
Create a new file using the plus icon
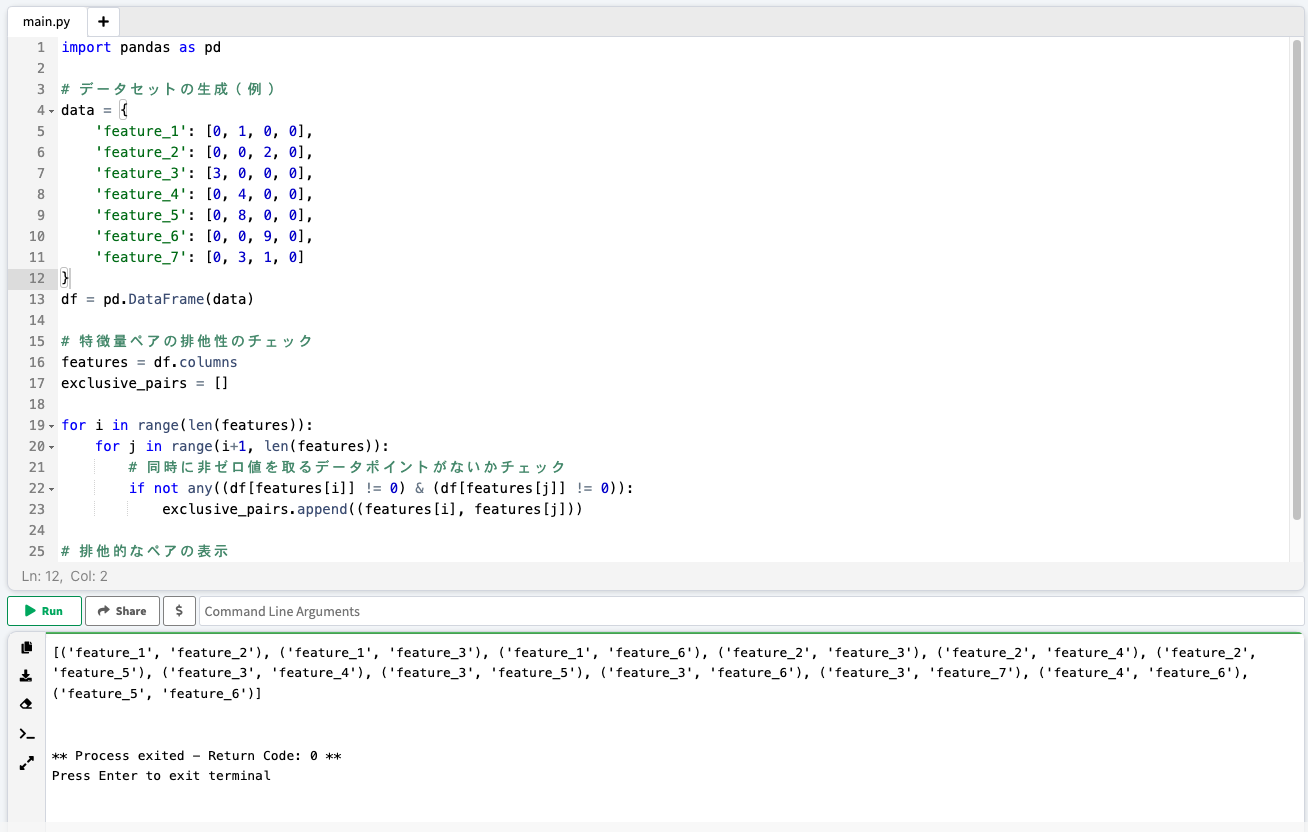(x=103, y=21)
